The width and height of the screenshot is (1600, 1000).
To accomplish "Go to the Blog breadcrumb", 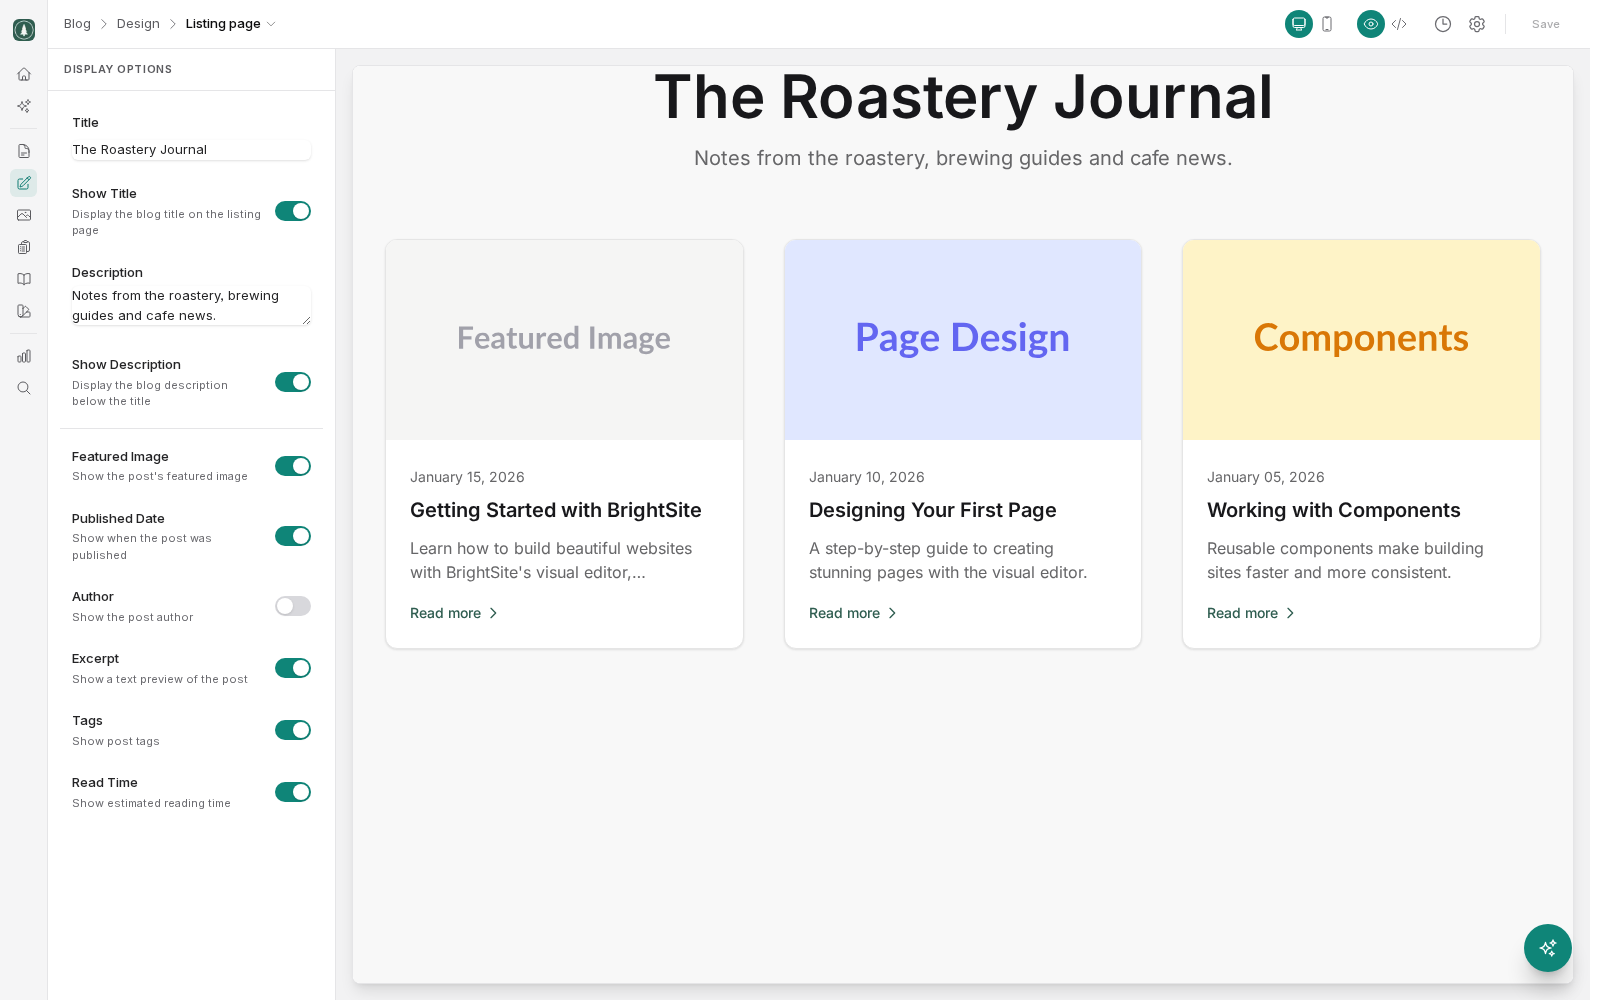I will click(77, 24).
